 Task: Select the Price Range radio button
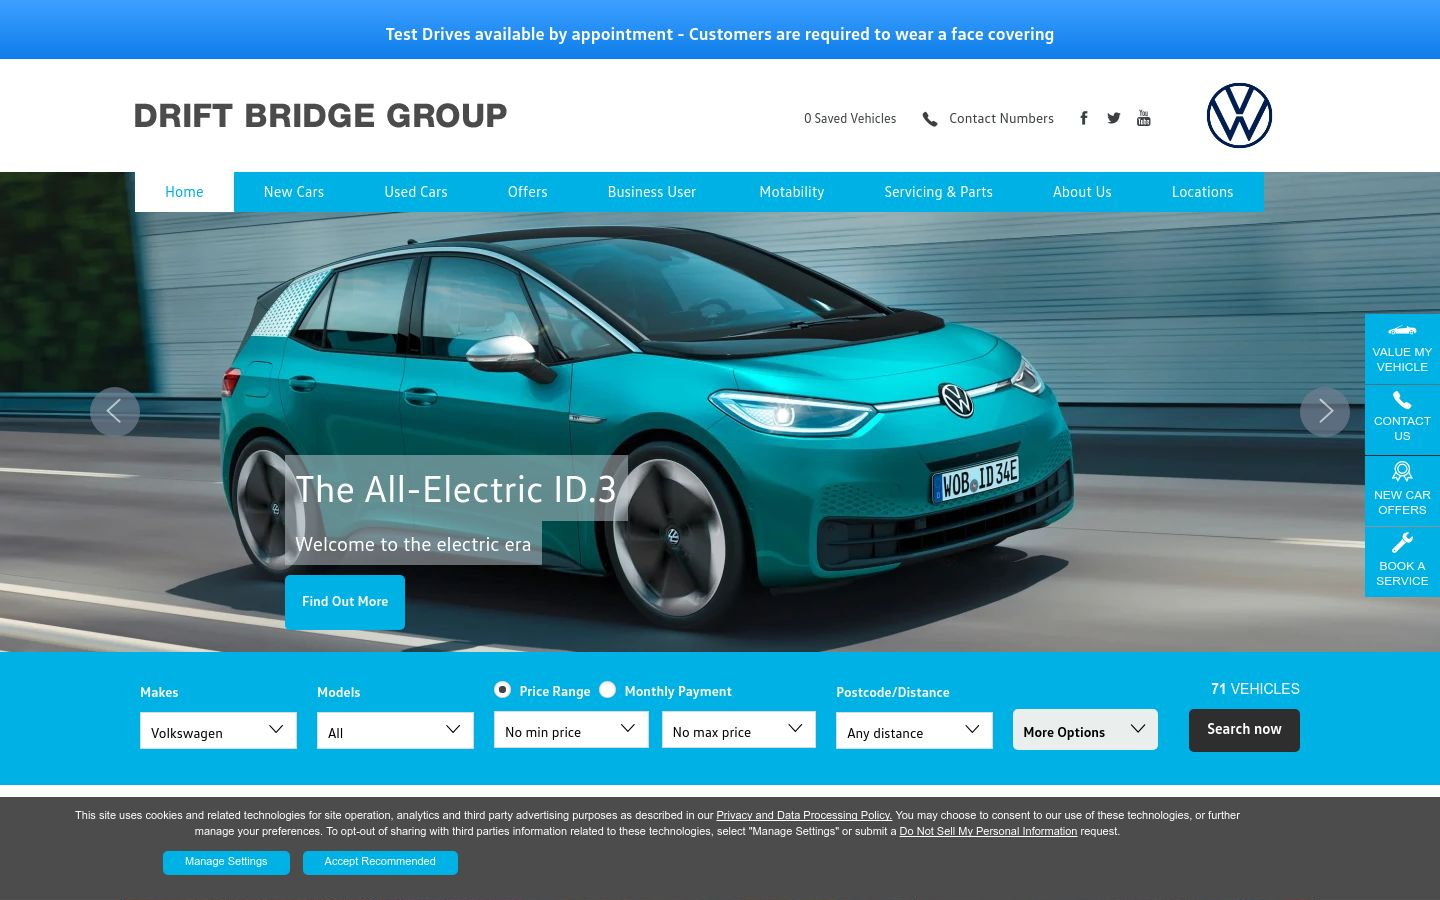(x=503, y=690)
